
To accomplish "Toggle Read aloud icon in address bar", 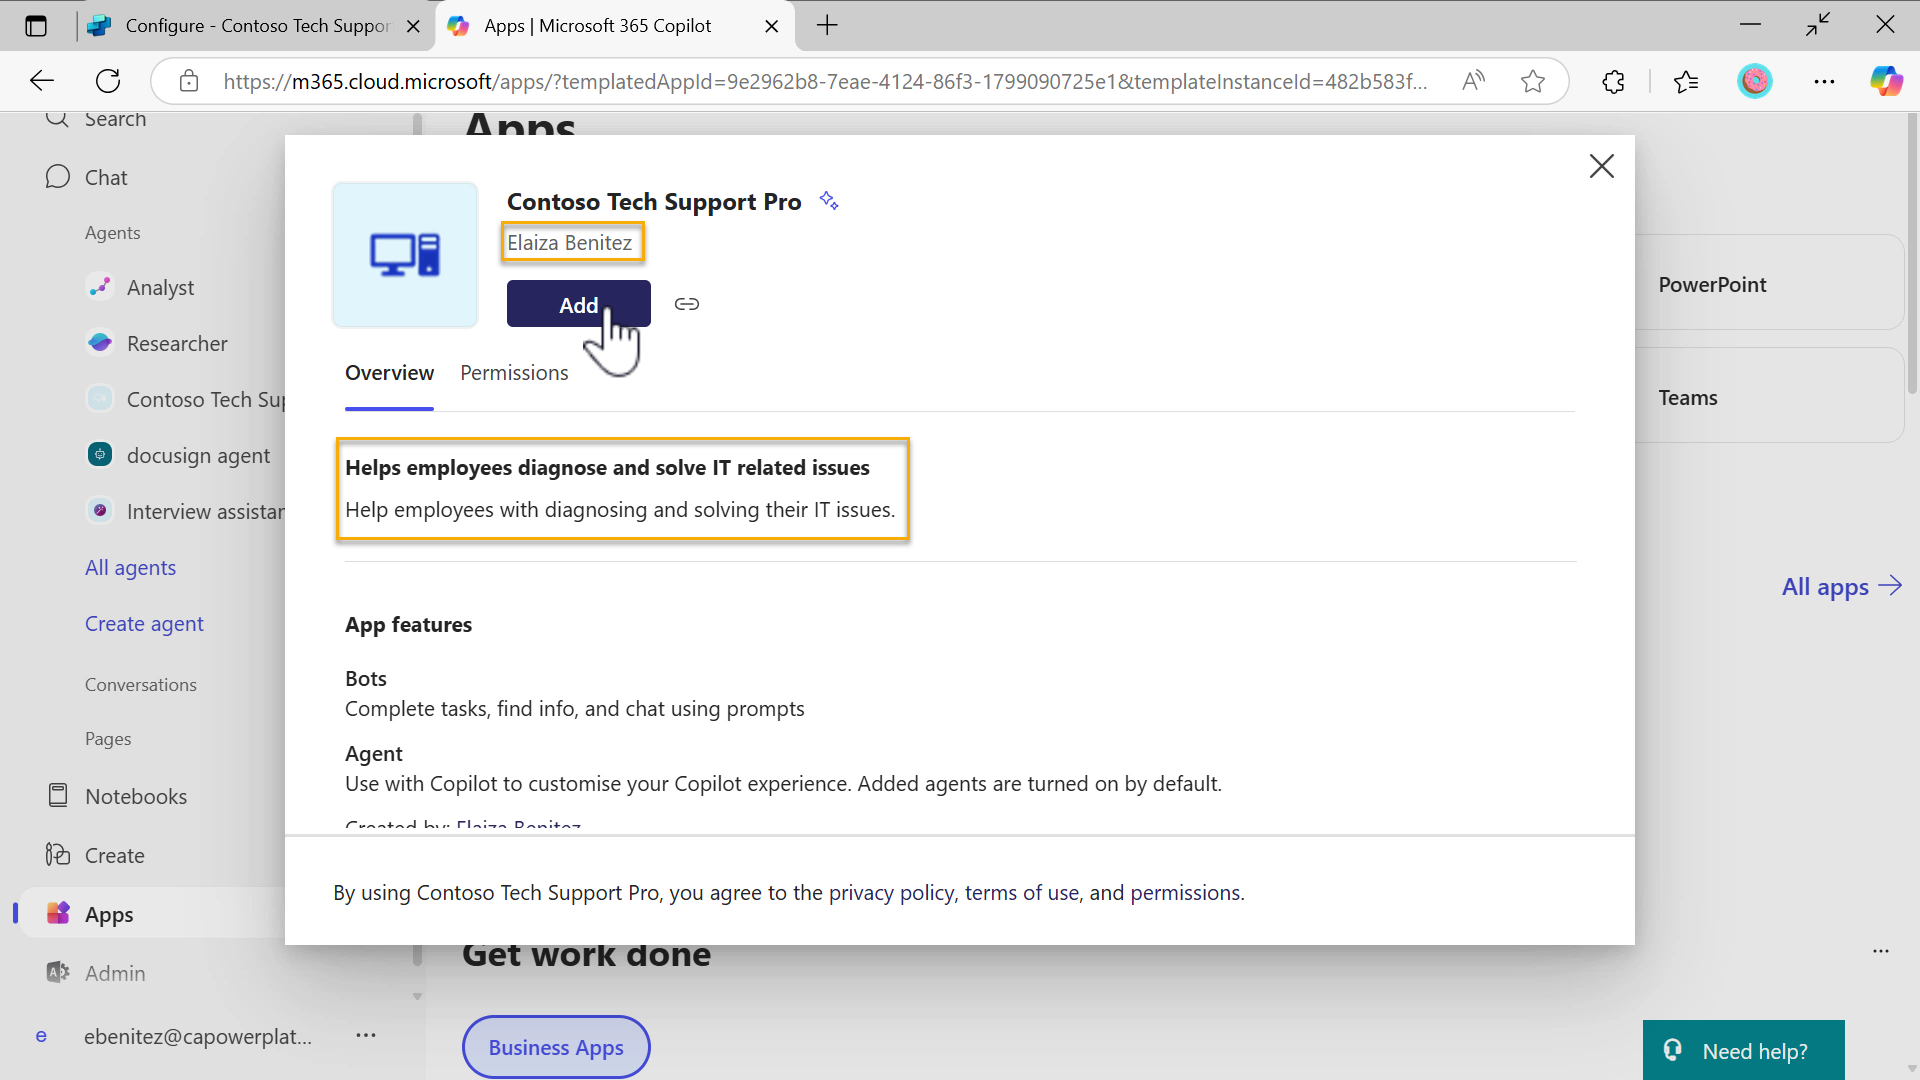I will (1474, 81).
